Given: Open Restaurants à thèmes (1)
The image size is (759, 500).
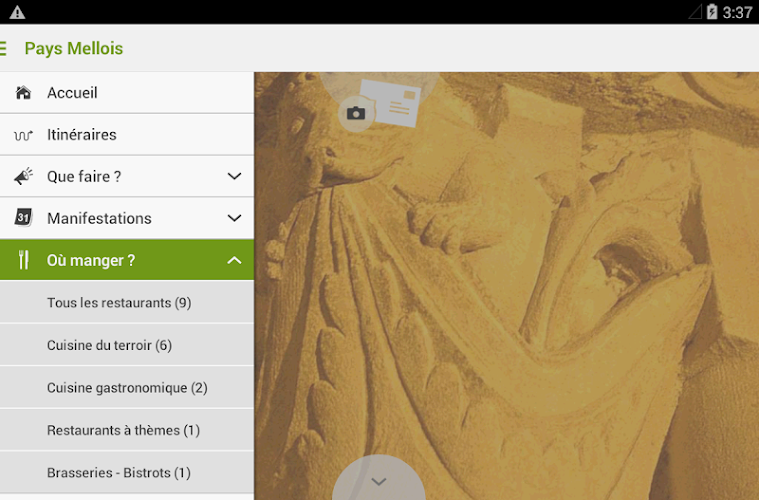Looking at the screenshot, I should [127, 430].
